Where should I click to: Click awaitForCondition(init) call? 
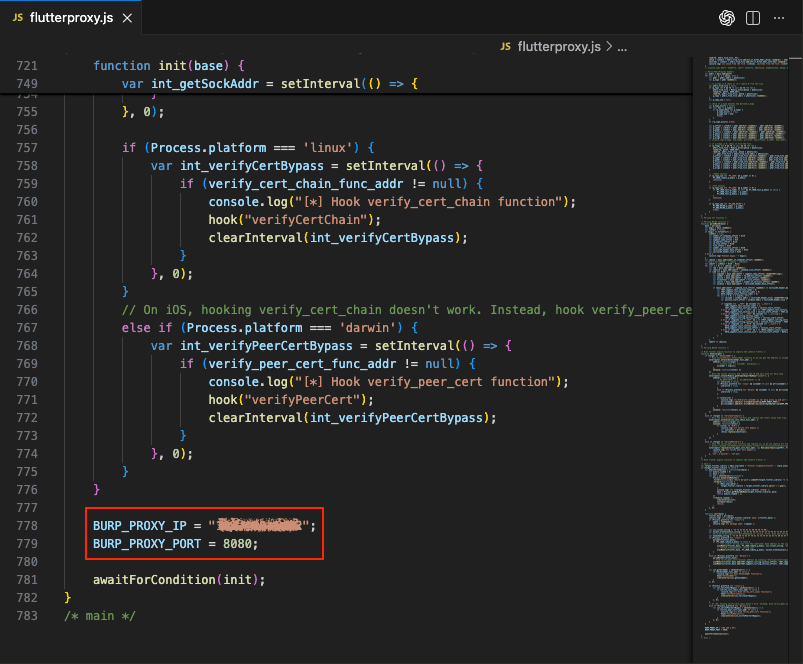tap(179, 580)
